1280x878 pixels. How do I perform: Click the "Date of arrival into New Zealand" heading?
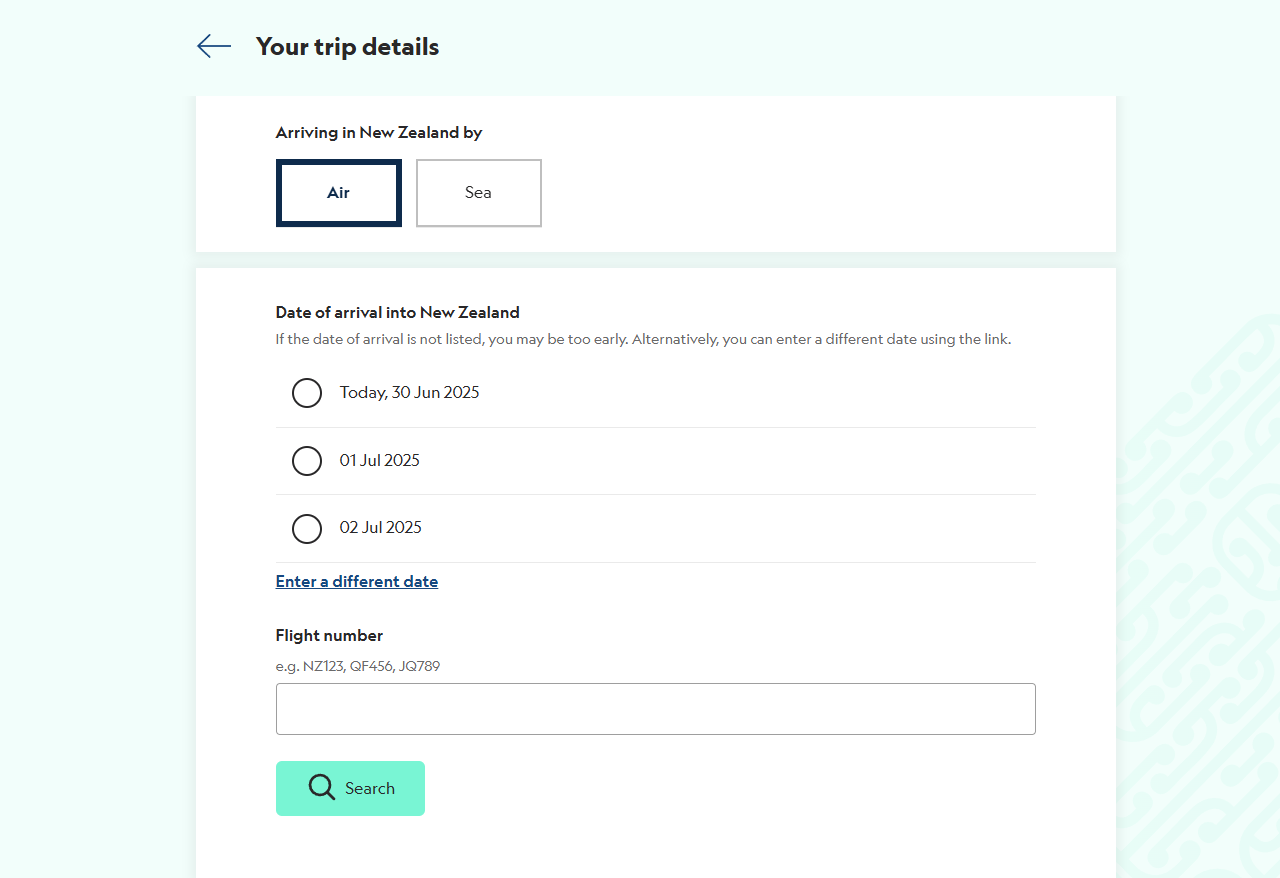(398, 313)
